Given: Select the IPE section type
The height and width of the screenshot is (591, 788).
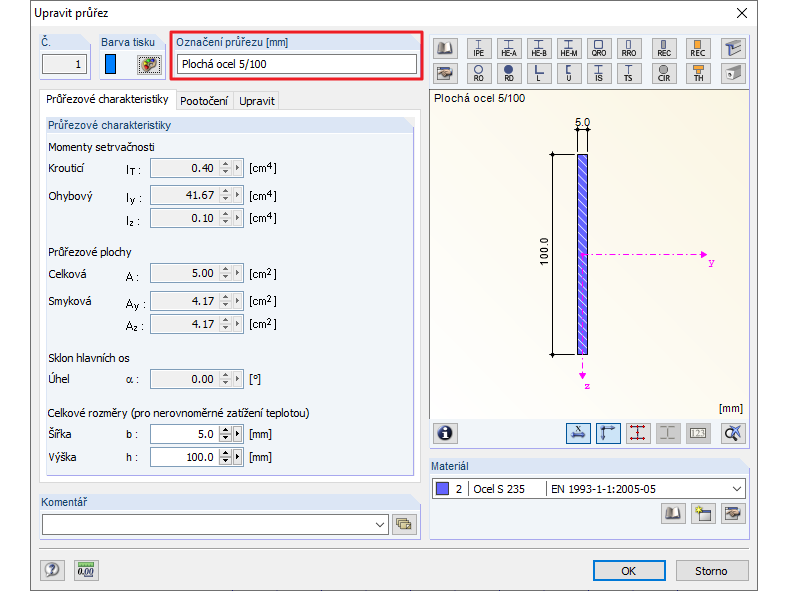Looking at the screenshot, I should (478, 48).
